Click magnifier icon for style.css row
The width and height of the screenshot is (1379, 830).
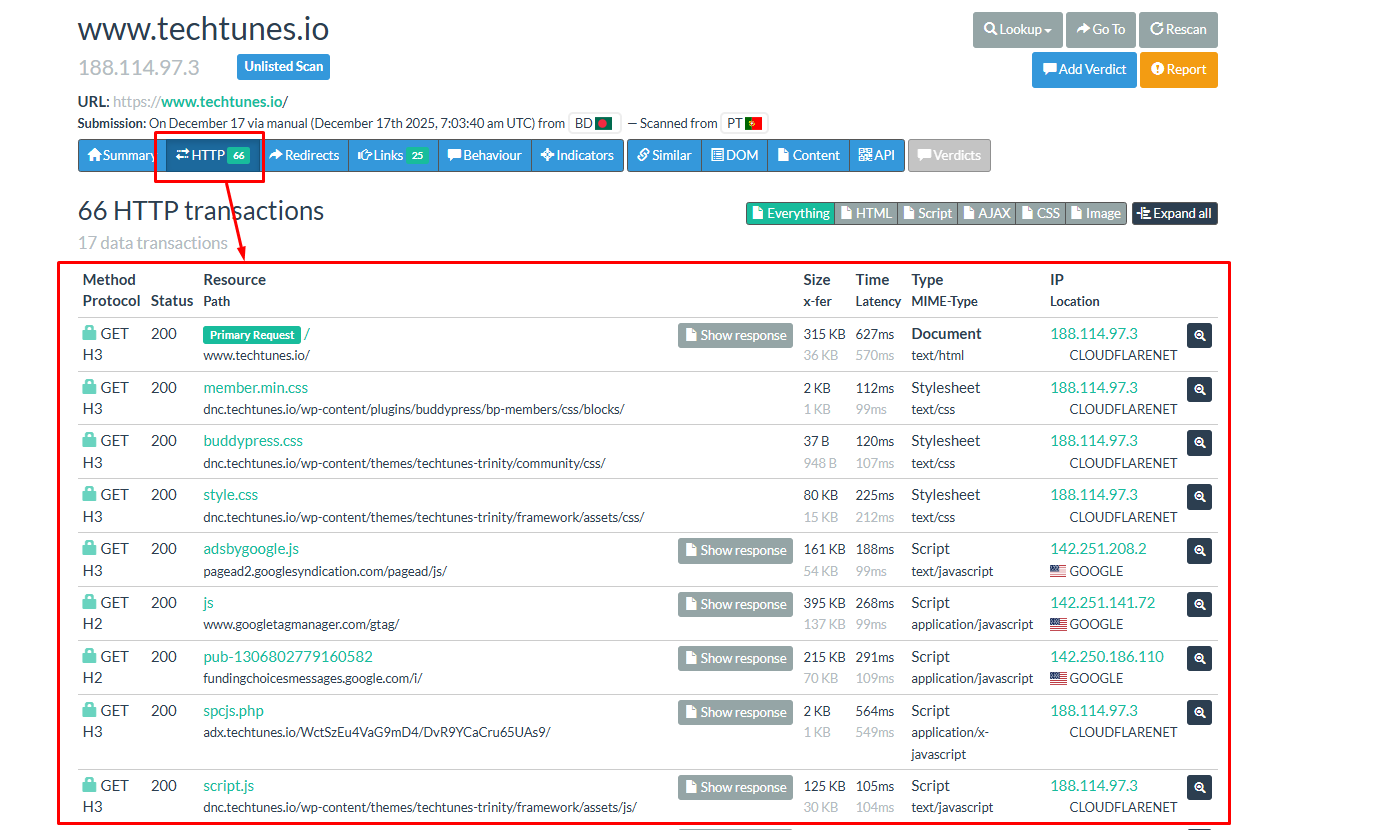click(x=1199, y=496)
